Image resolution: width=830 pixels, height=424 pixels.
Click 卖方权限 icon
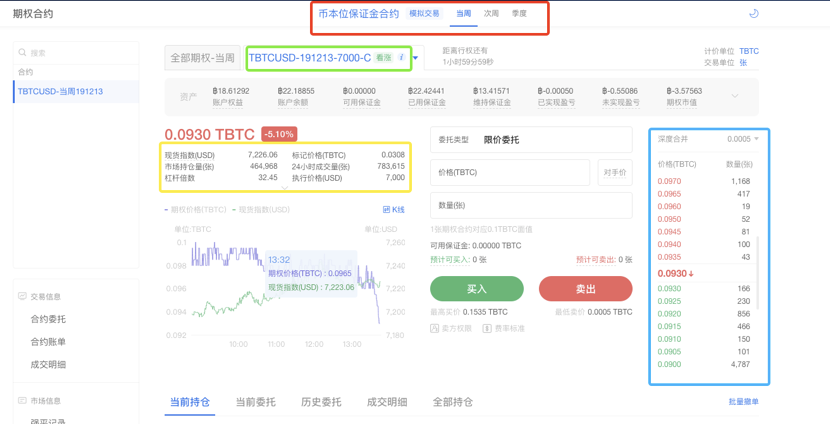(435, 329)
